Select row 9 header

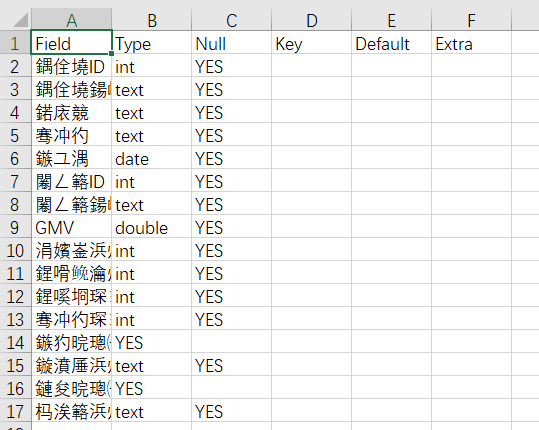[15, 228]
